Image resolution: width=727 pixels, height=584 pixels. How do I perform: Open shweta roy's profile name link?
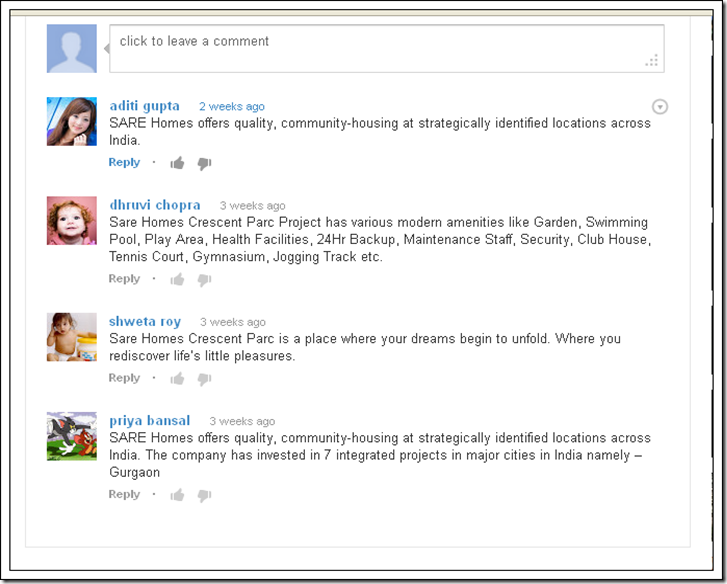pos(145,322)
